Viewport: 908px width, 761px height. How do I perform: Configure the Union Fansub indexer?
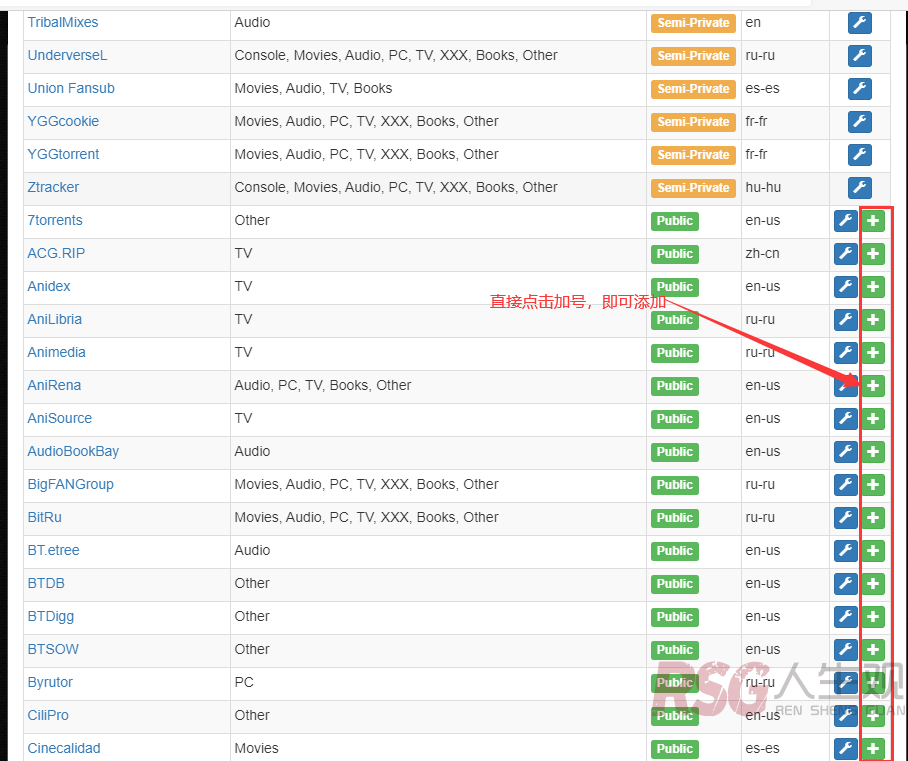tap(859, 89)
